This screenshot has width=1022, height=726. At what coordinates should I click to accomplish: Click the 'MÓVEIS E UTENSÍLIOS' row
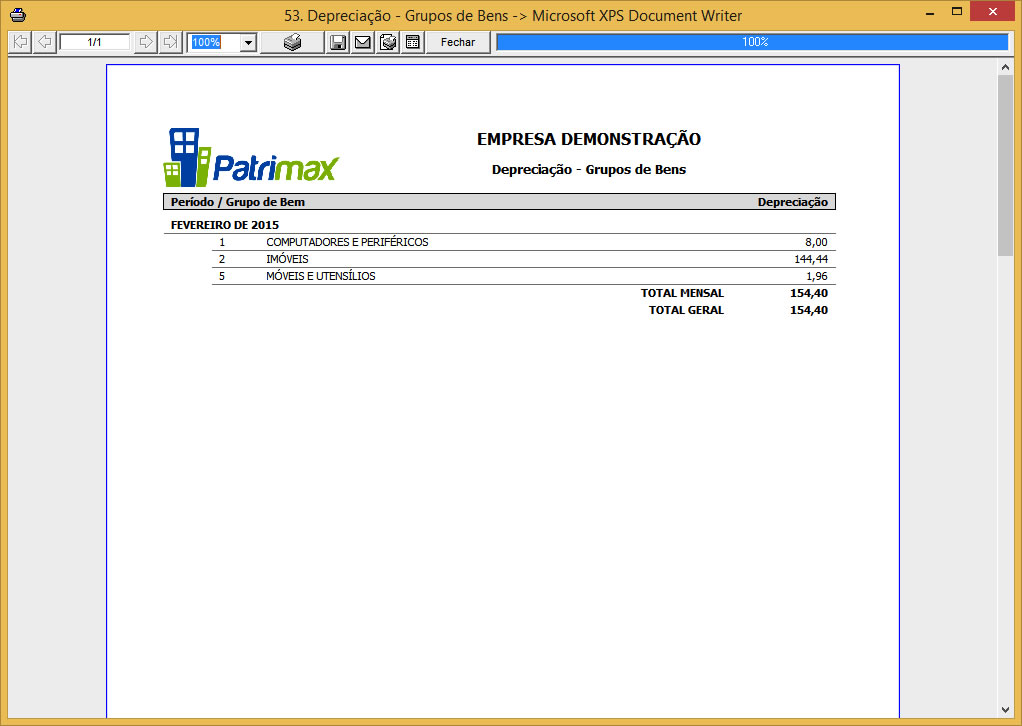click(523, 276)
